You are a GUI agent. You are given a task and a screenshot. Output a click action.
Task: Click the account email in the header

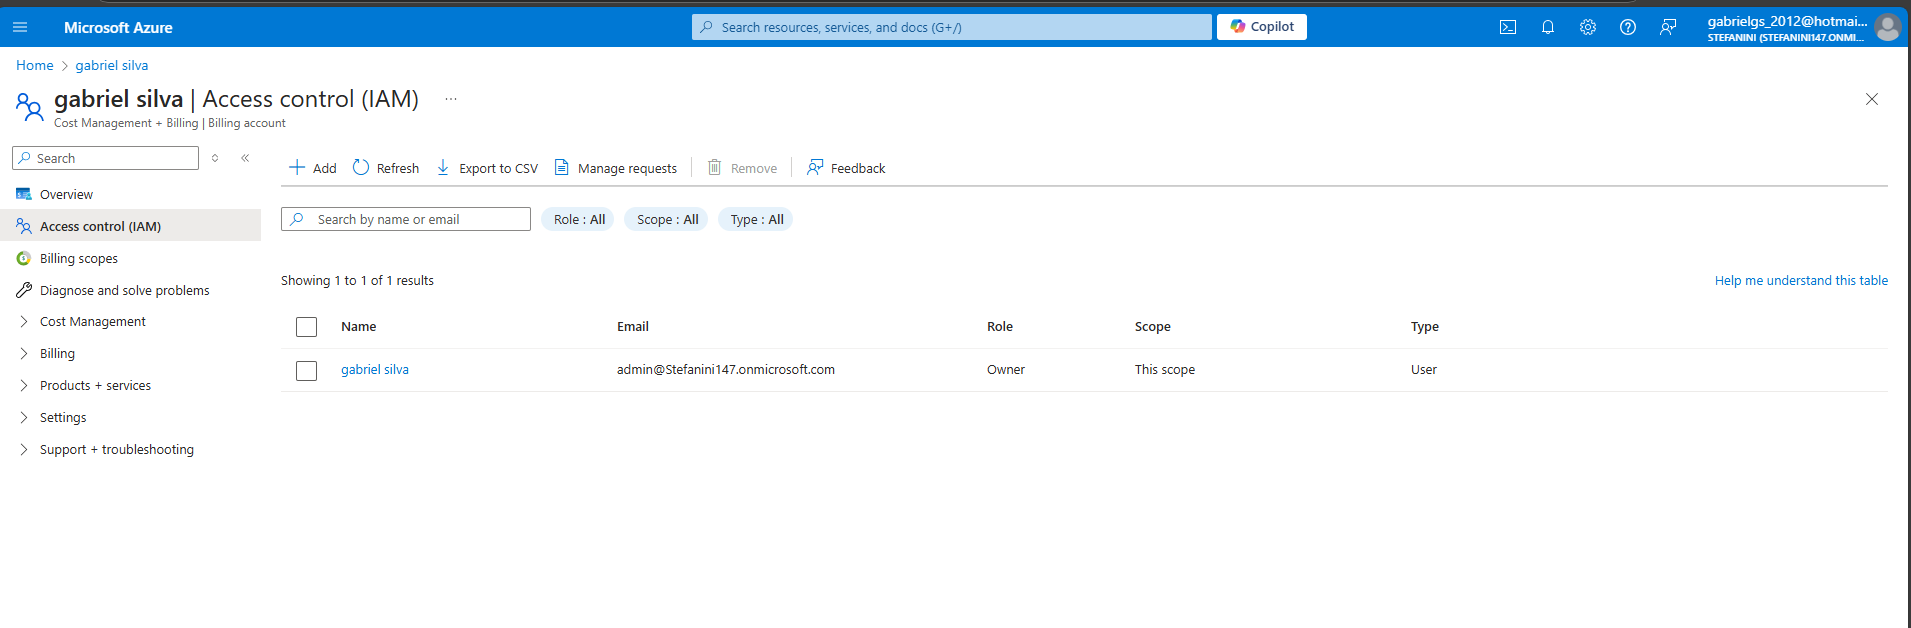[1787, 21]
